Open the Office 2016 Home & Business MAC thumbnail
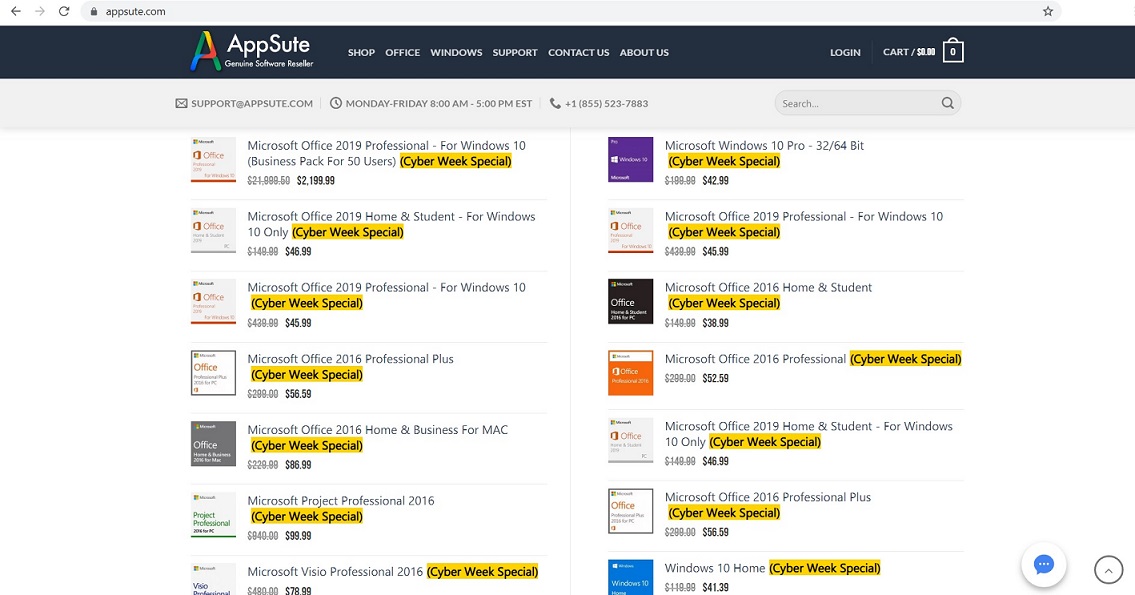1135x595 pixels. coord(213,444)
